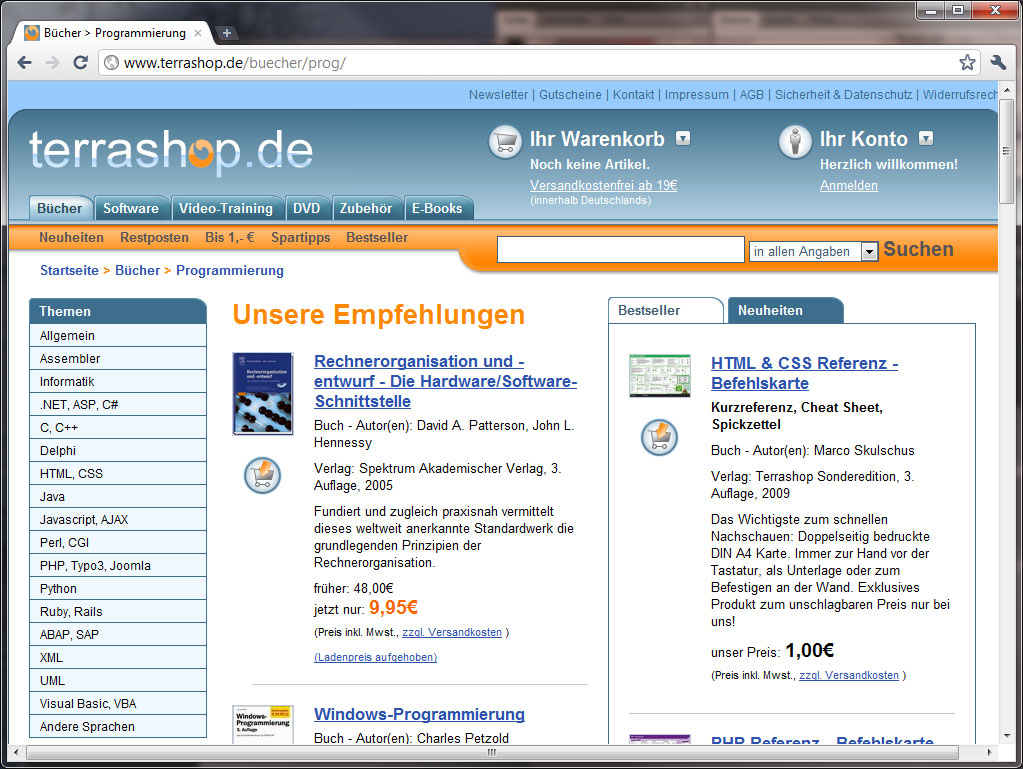Click the Rechnerorganisation book cover thumbnail
The image size is (1023, 769).
(262, 393)
